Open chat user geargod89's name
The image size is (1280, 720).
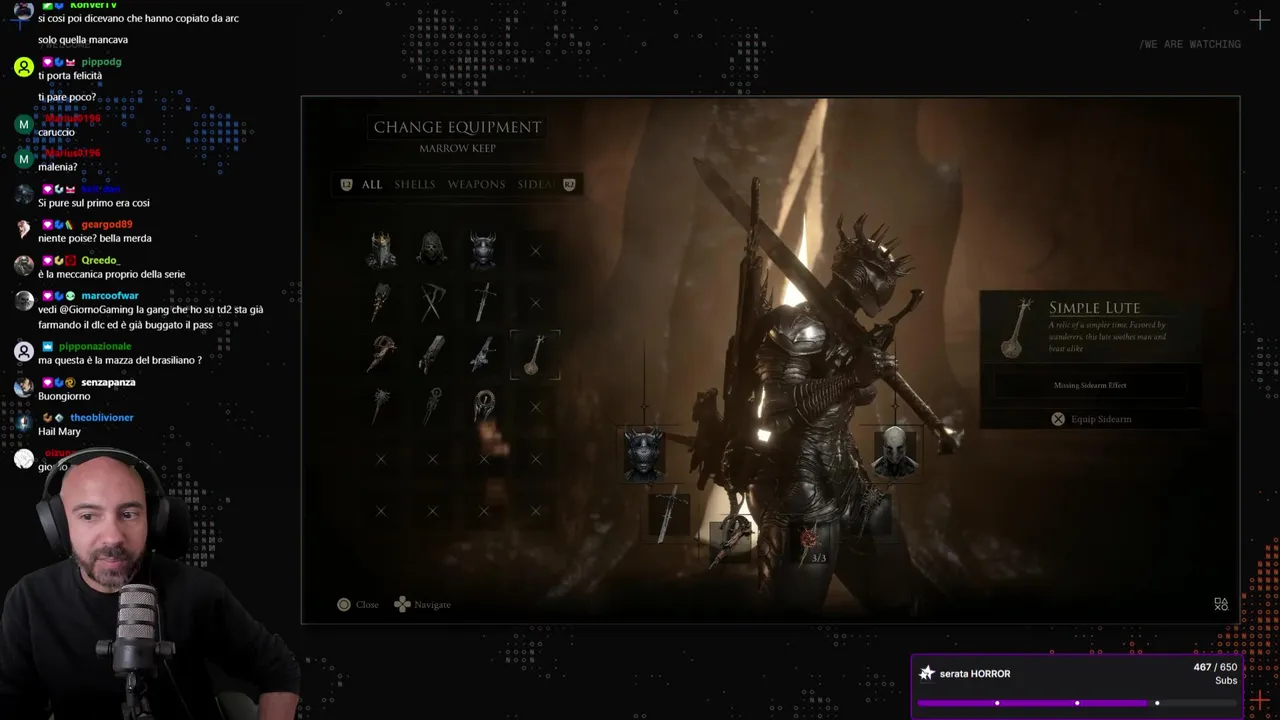[x=107, y=224]
